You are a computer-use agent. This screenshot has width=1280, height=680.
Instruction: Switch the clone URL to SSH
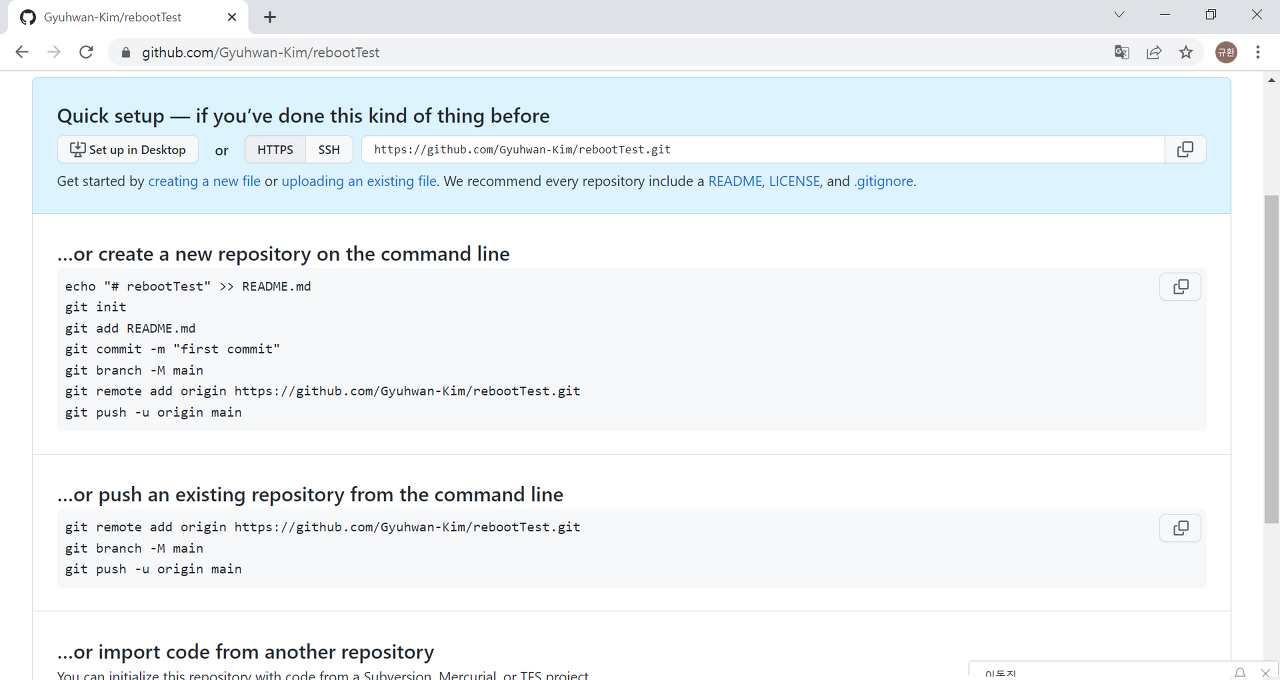point(329,150)
